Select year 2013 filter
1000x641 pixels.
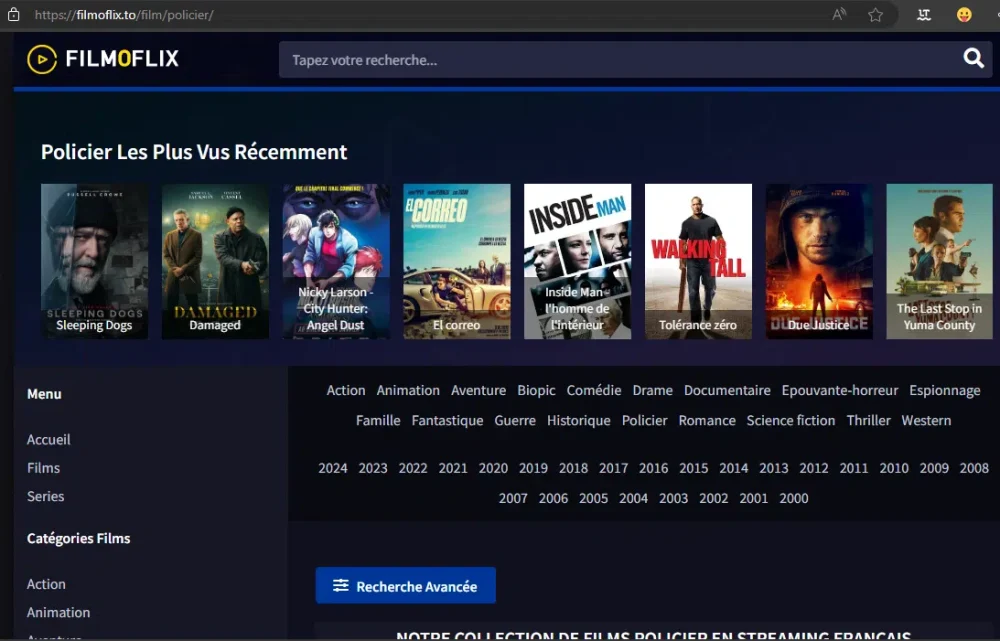(x=774, y=468)
